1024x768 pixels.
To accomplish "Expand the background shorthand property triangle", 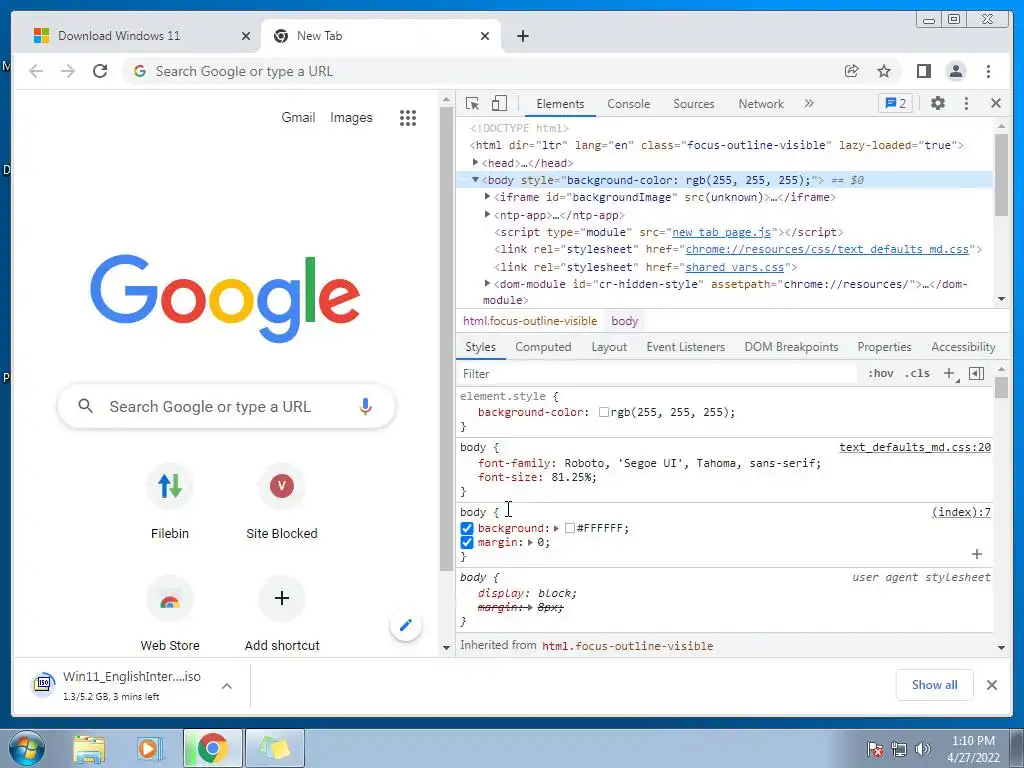I will point(556,528).
